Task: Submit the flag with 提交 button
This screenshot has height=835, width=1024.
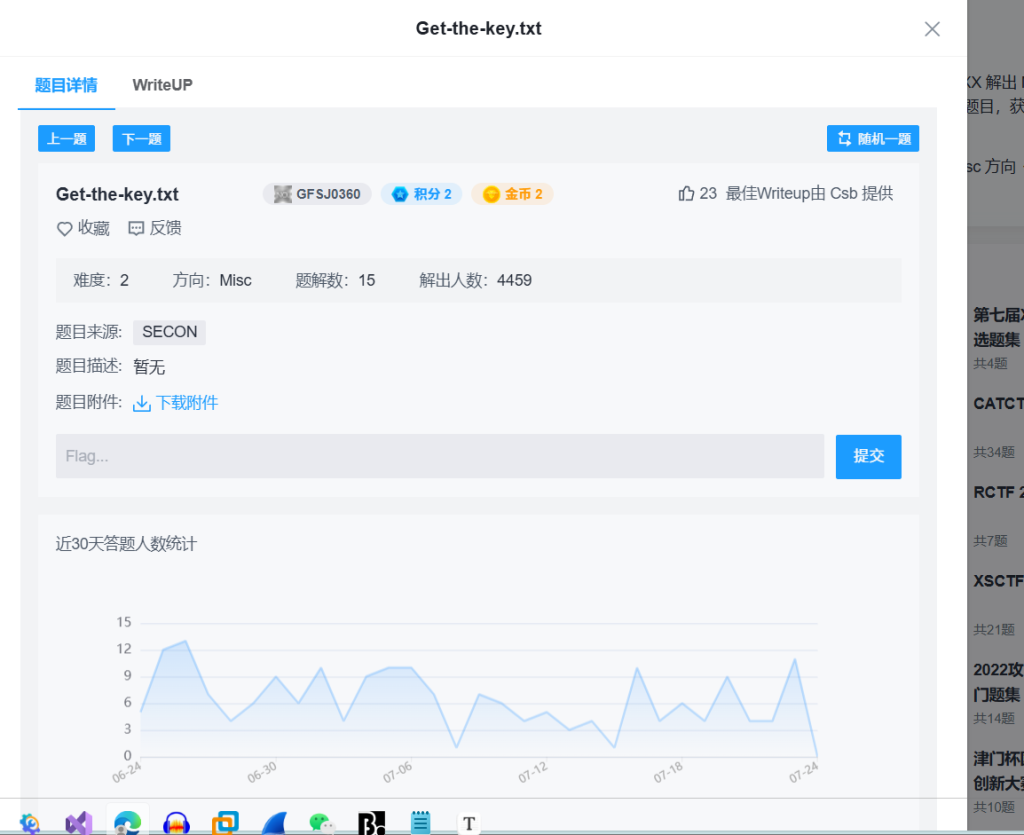Action: 868,456
